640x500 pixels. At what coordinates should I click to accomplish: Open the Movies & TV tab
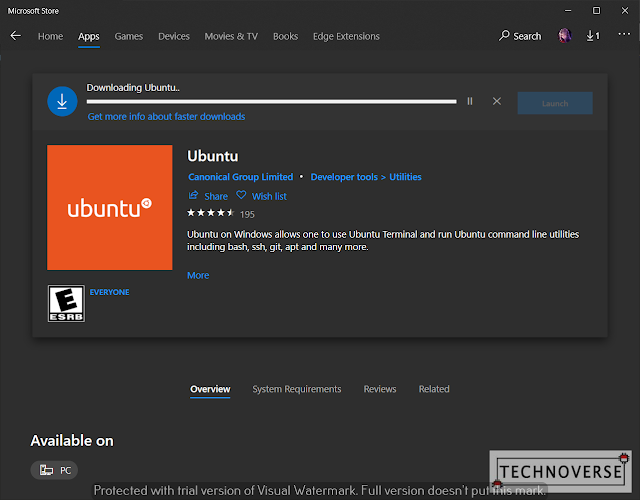pyautogui.click(x=231, y=36)
